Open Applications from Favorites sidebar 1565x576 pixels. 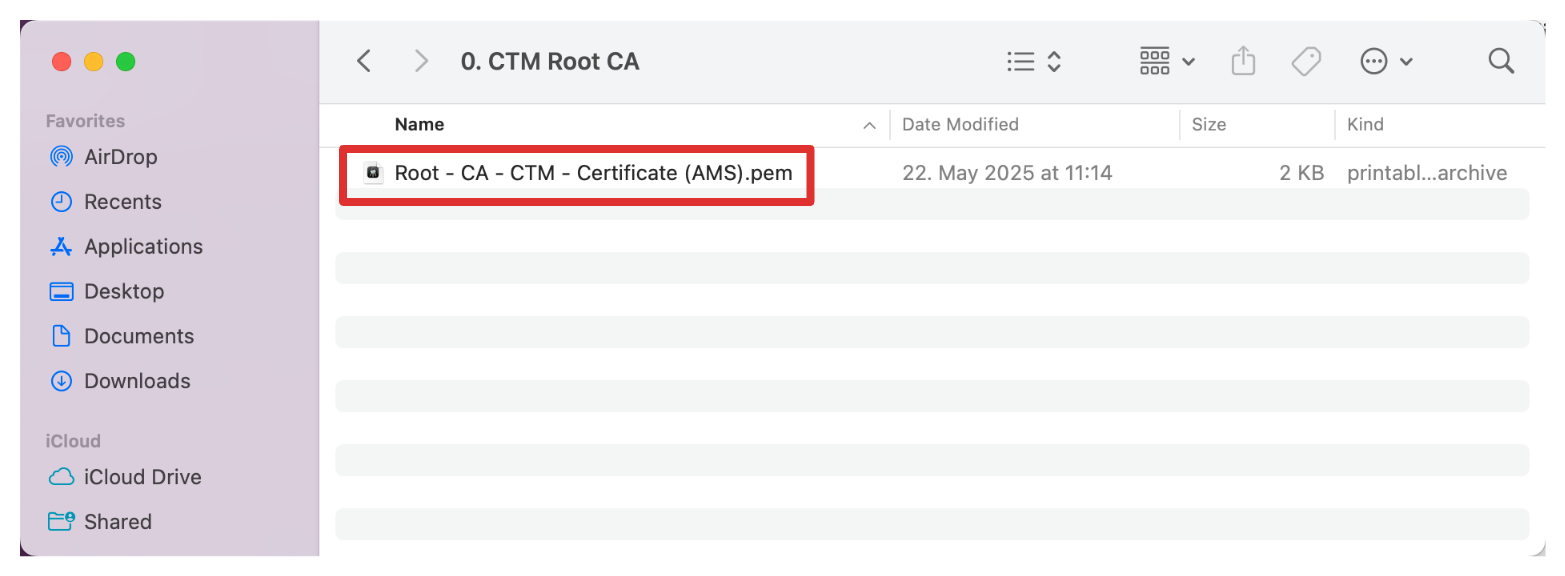coord(143,247)
